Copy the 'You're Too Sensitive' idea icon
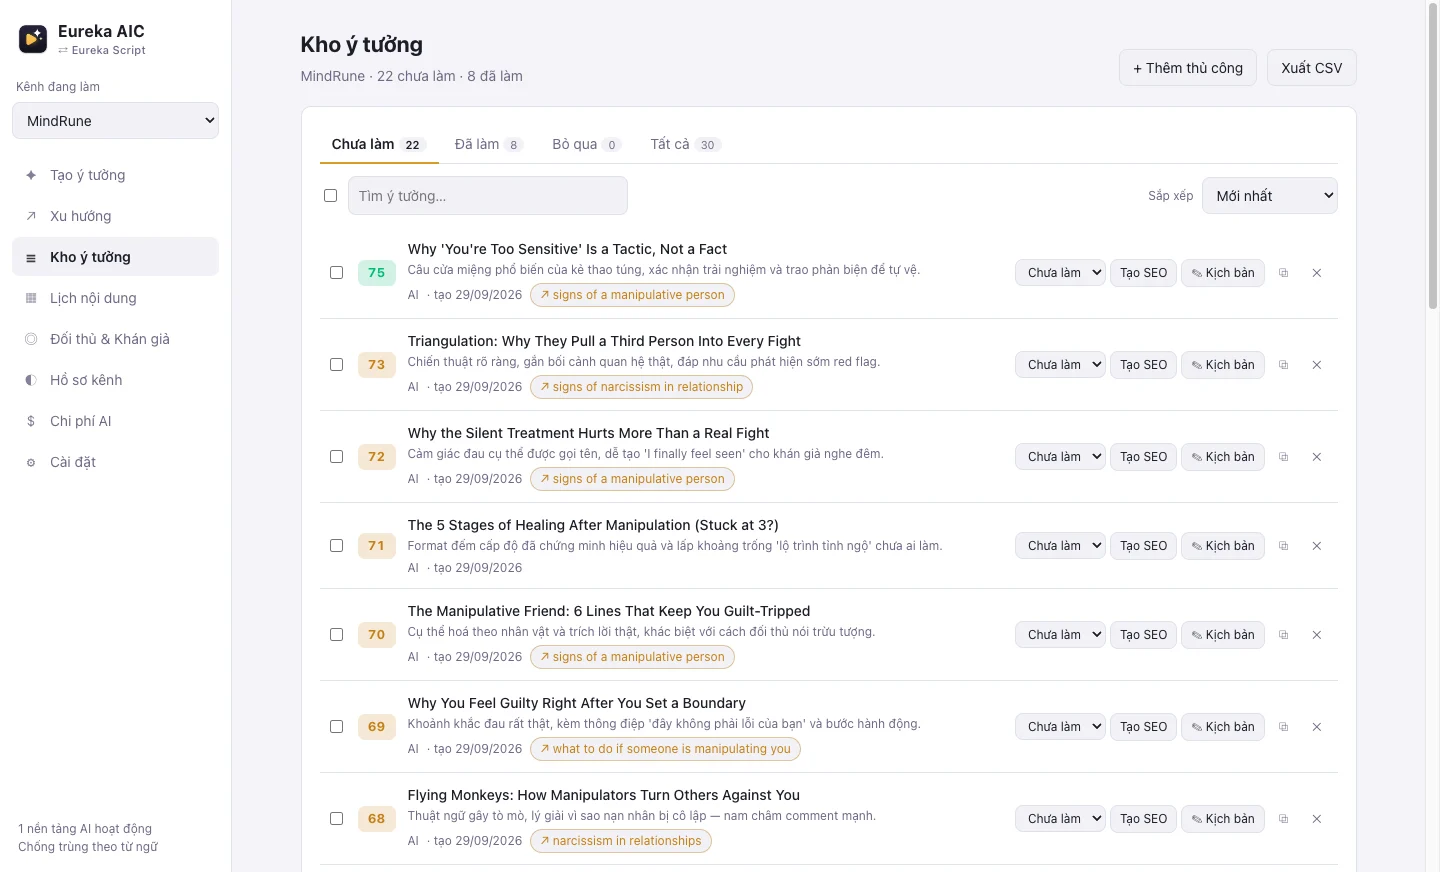Screen dimensions: 1440x872 [1284, 273]
